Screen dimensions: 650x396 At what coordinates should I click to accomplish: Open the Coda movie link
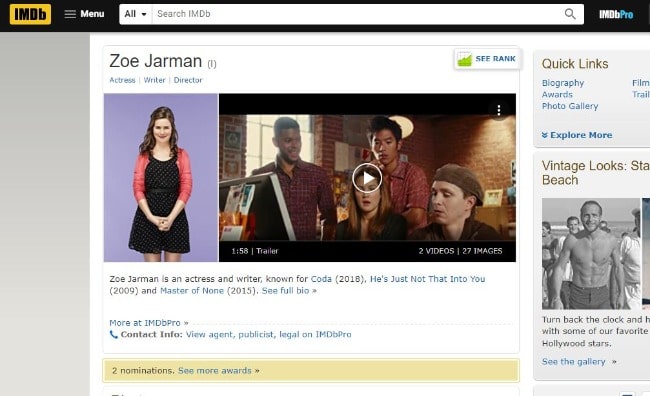(321, 279)
